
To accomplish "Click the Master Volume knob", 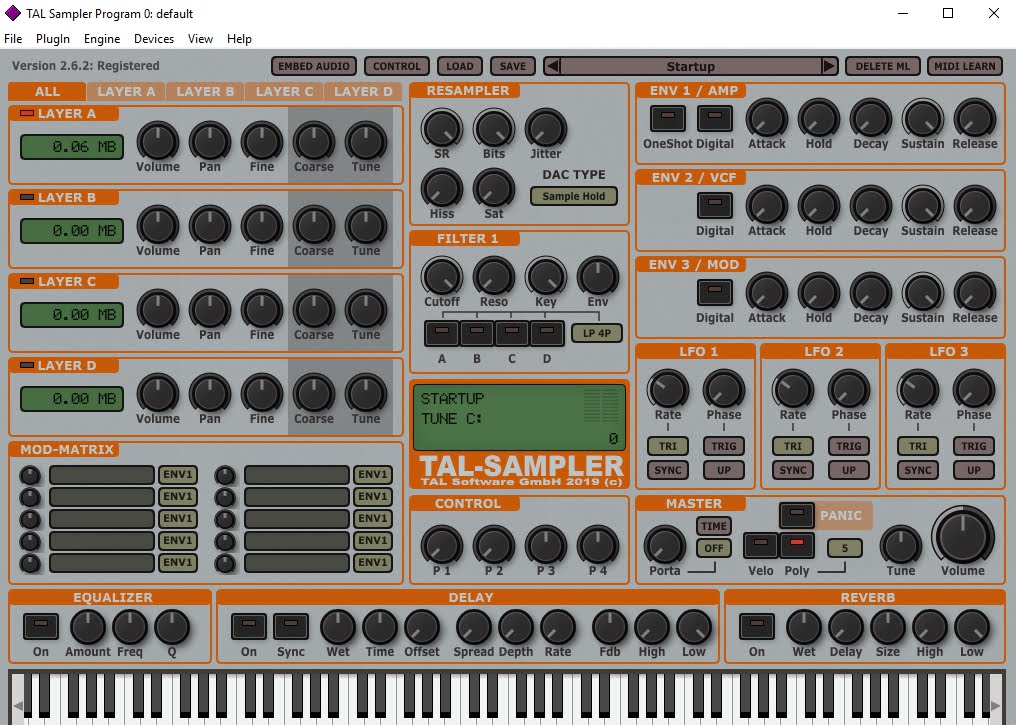I will pos(963,536).
